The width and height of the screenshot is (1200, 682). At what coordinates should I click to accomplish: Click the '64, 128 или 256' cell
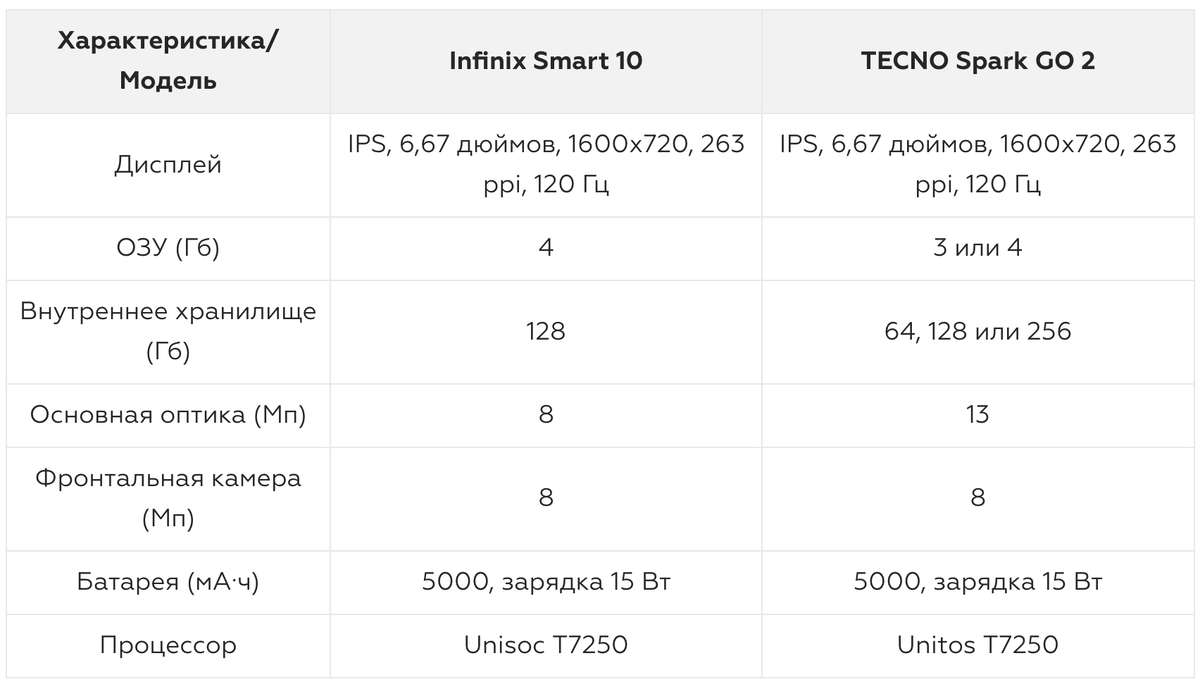pos(978,331)
